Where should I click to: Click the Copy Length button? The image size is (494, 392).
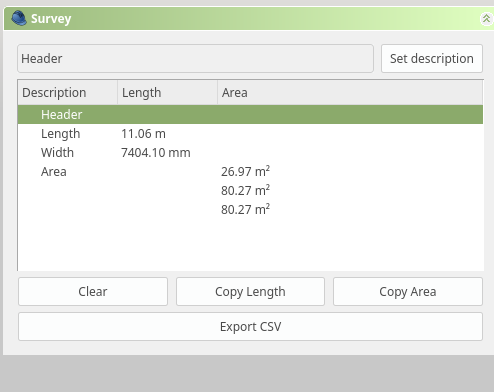point(250,291)
